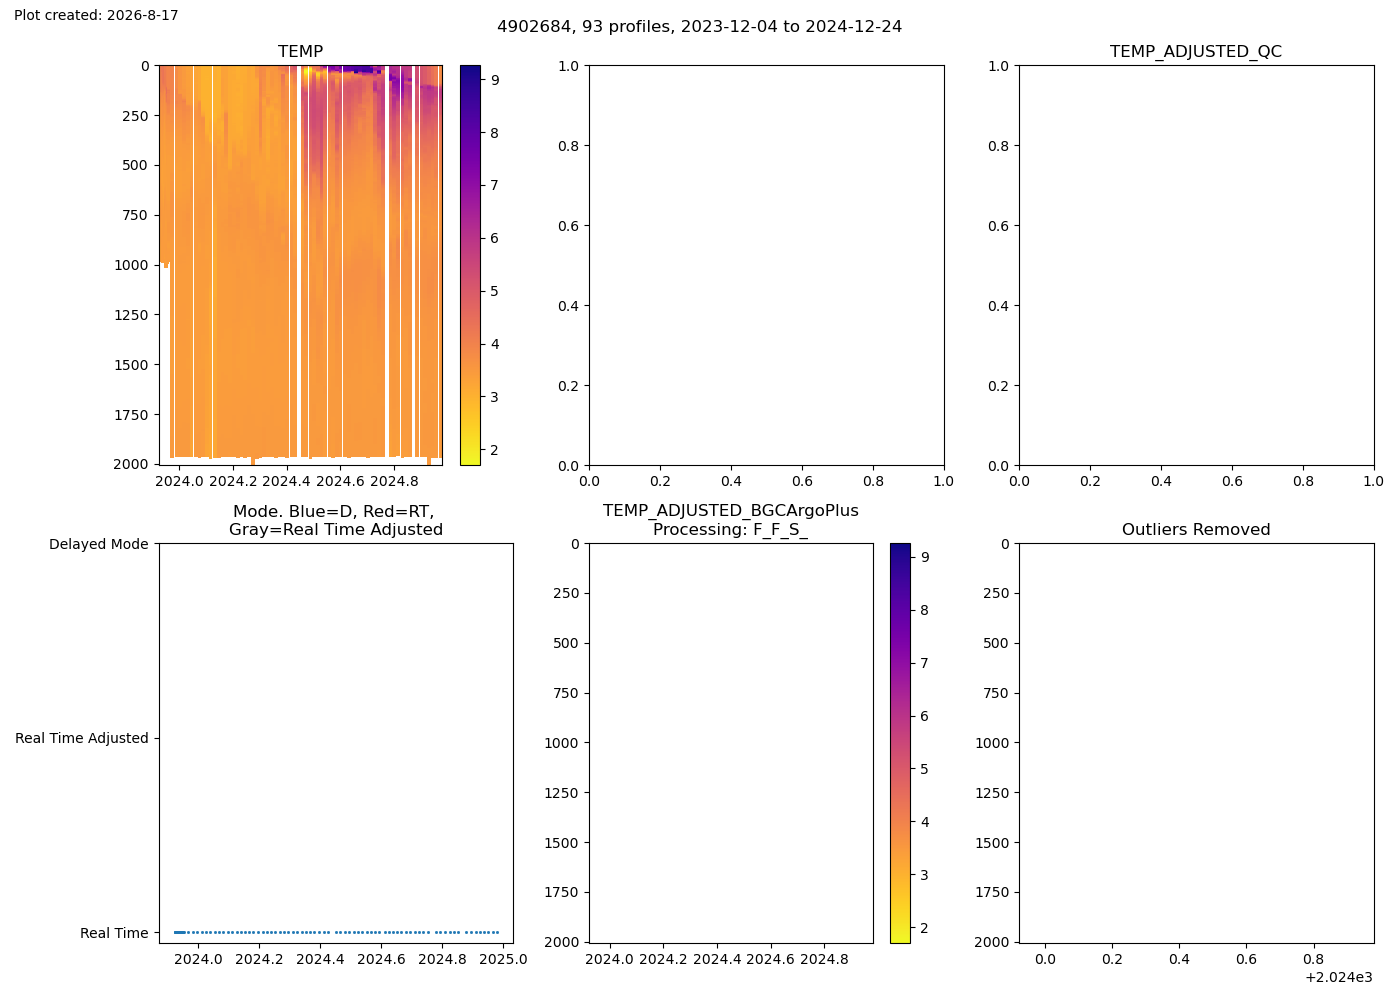The width and height of the screenshot is (1400, 1000).
Task: Click the empty Outliers Removed axes area
Action: [x=1196, y=743]
